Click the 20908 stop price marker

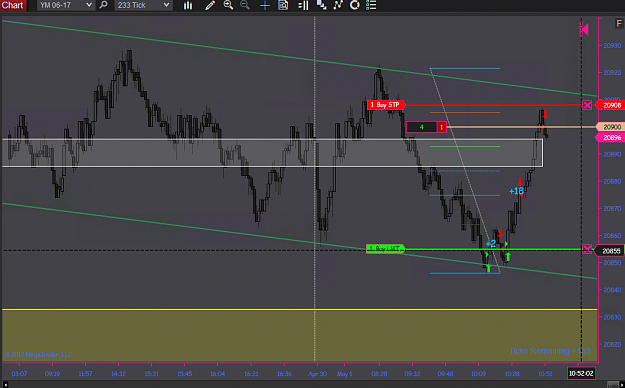point(610,105)
